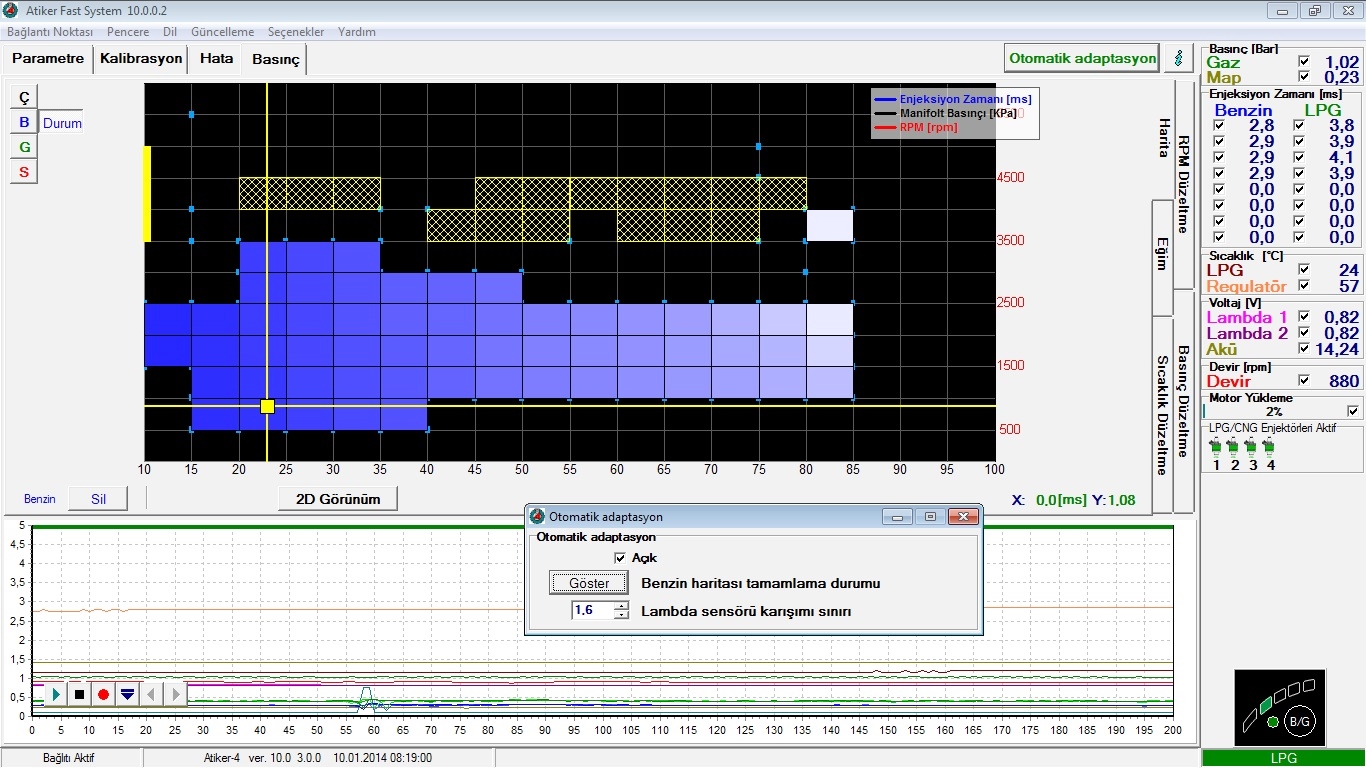The width and height of the screenshot is (1366, 768).
Task: Decrease the lambda limit with down spinner
Action: pos(621,614)
